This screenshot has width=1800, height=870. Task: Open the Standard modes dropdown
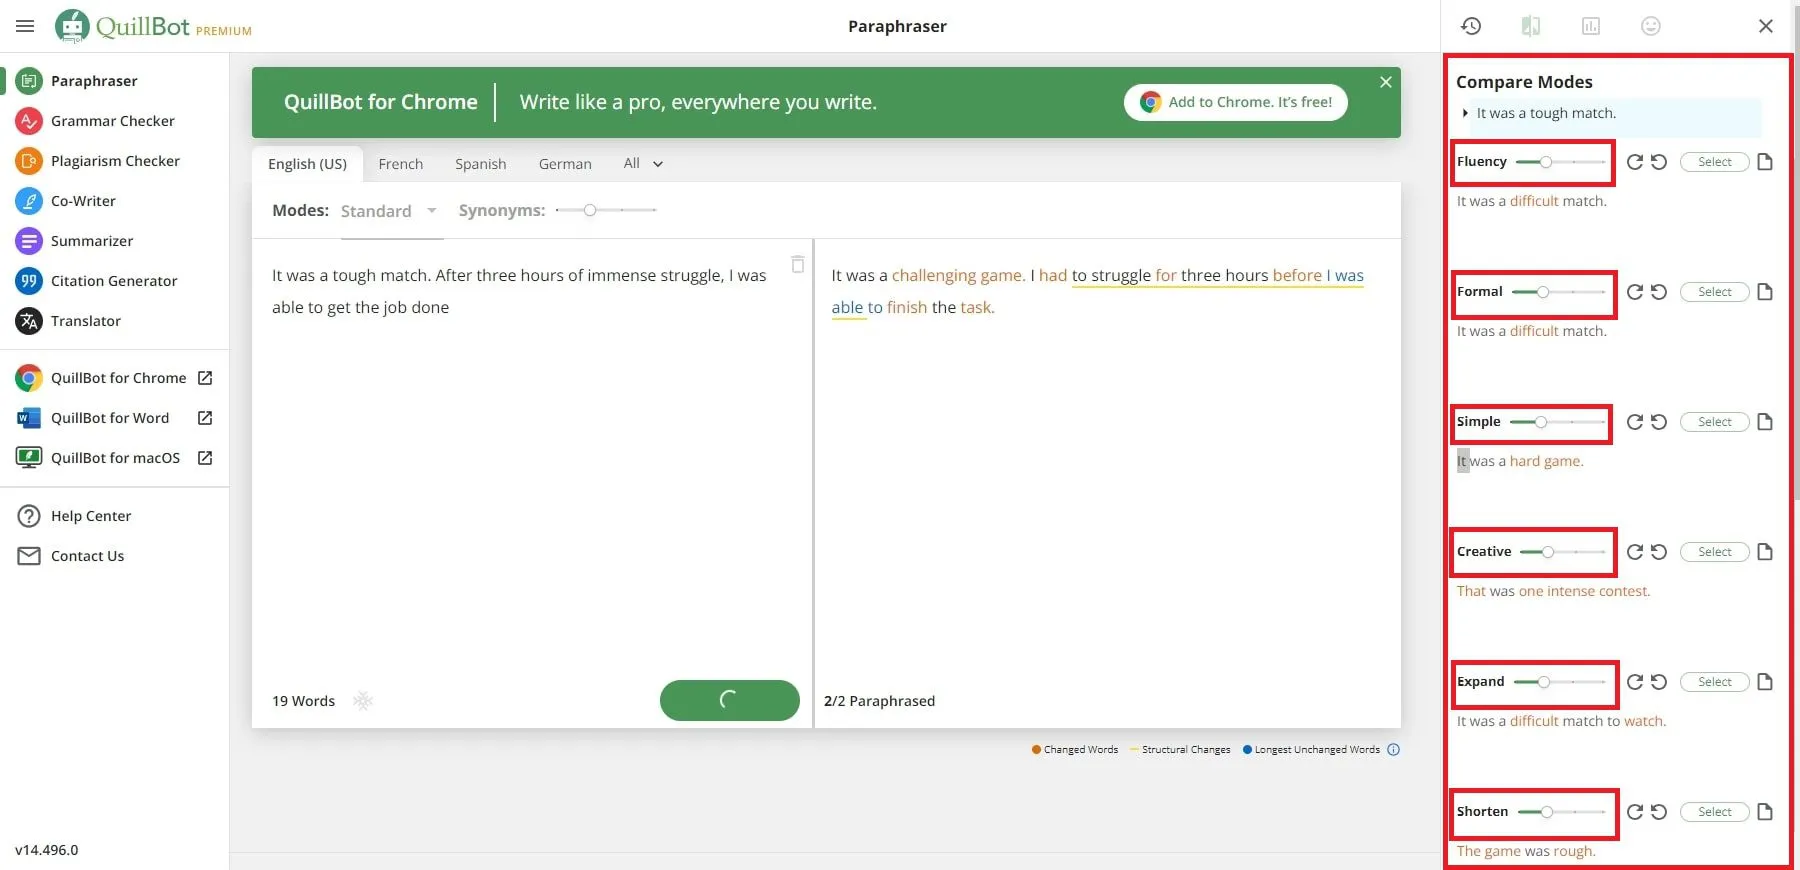389,211
